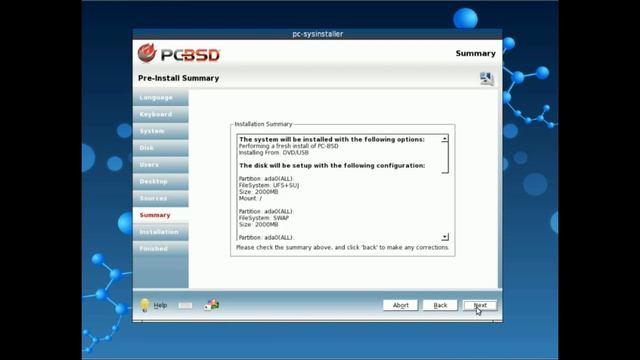Screen dimensions: 640x360
Task: Go Back to the previous step
Action: (x=440, y=305)
